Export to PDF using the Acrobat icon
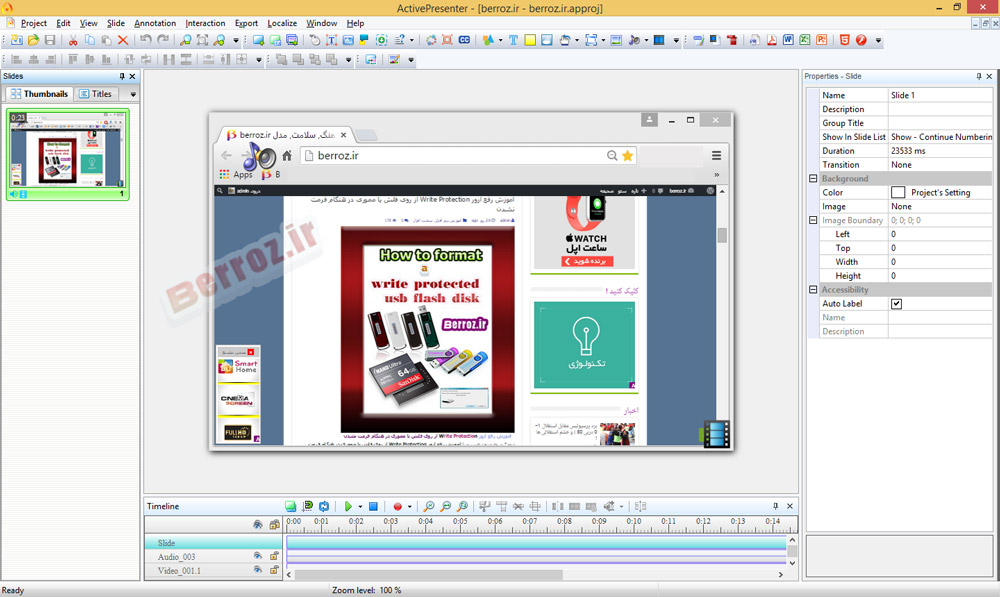Image resolution: width=1000 pixels, height=597 pixels. coord(772,40)
